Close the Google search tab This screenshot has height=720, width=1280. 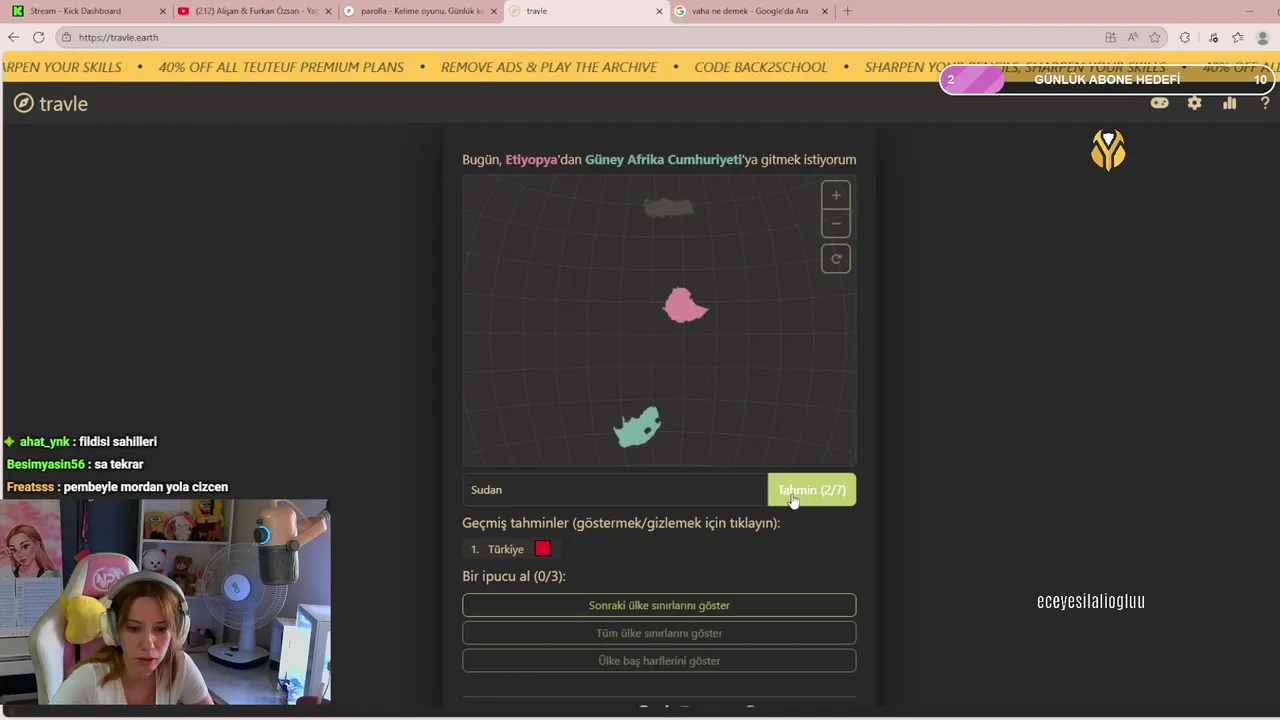pos(825,11)
